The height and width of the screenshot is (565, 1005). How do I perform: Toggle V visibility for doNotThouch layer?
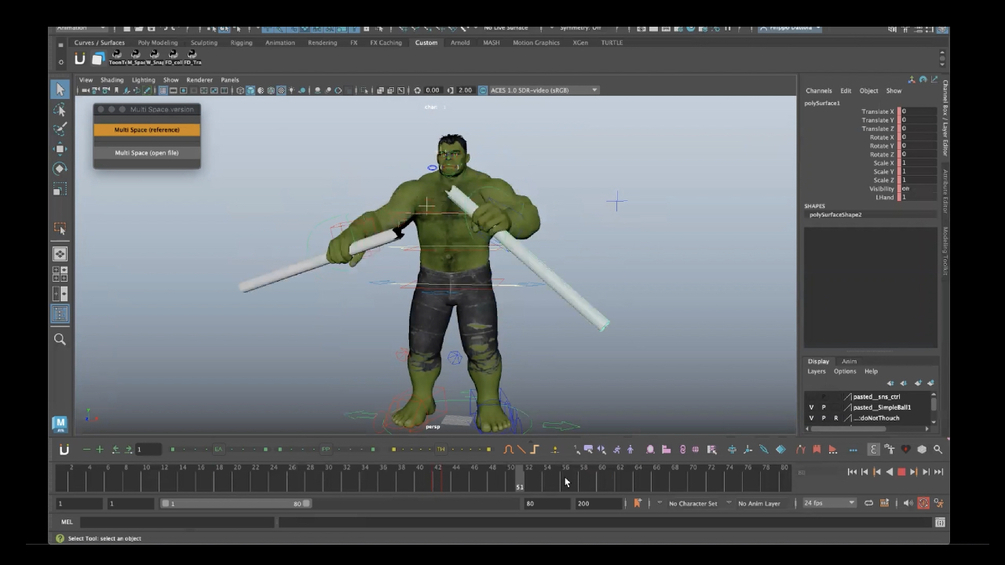(x=811, y=418)
